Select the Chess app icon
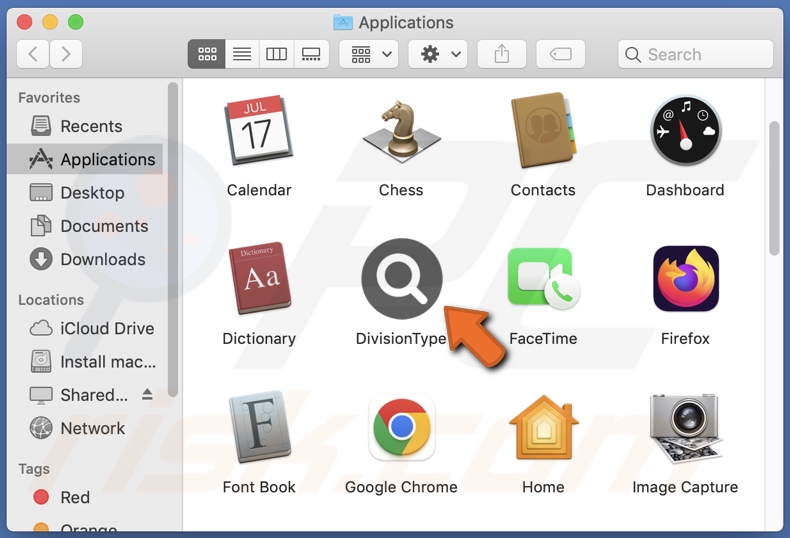Viewport: 790px width, 538px height. point(401,131)
